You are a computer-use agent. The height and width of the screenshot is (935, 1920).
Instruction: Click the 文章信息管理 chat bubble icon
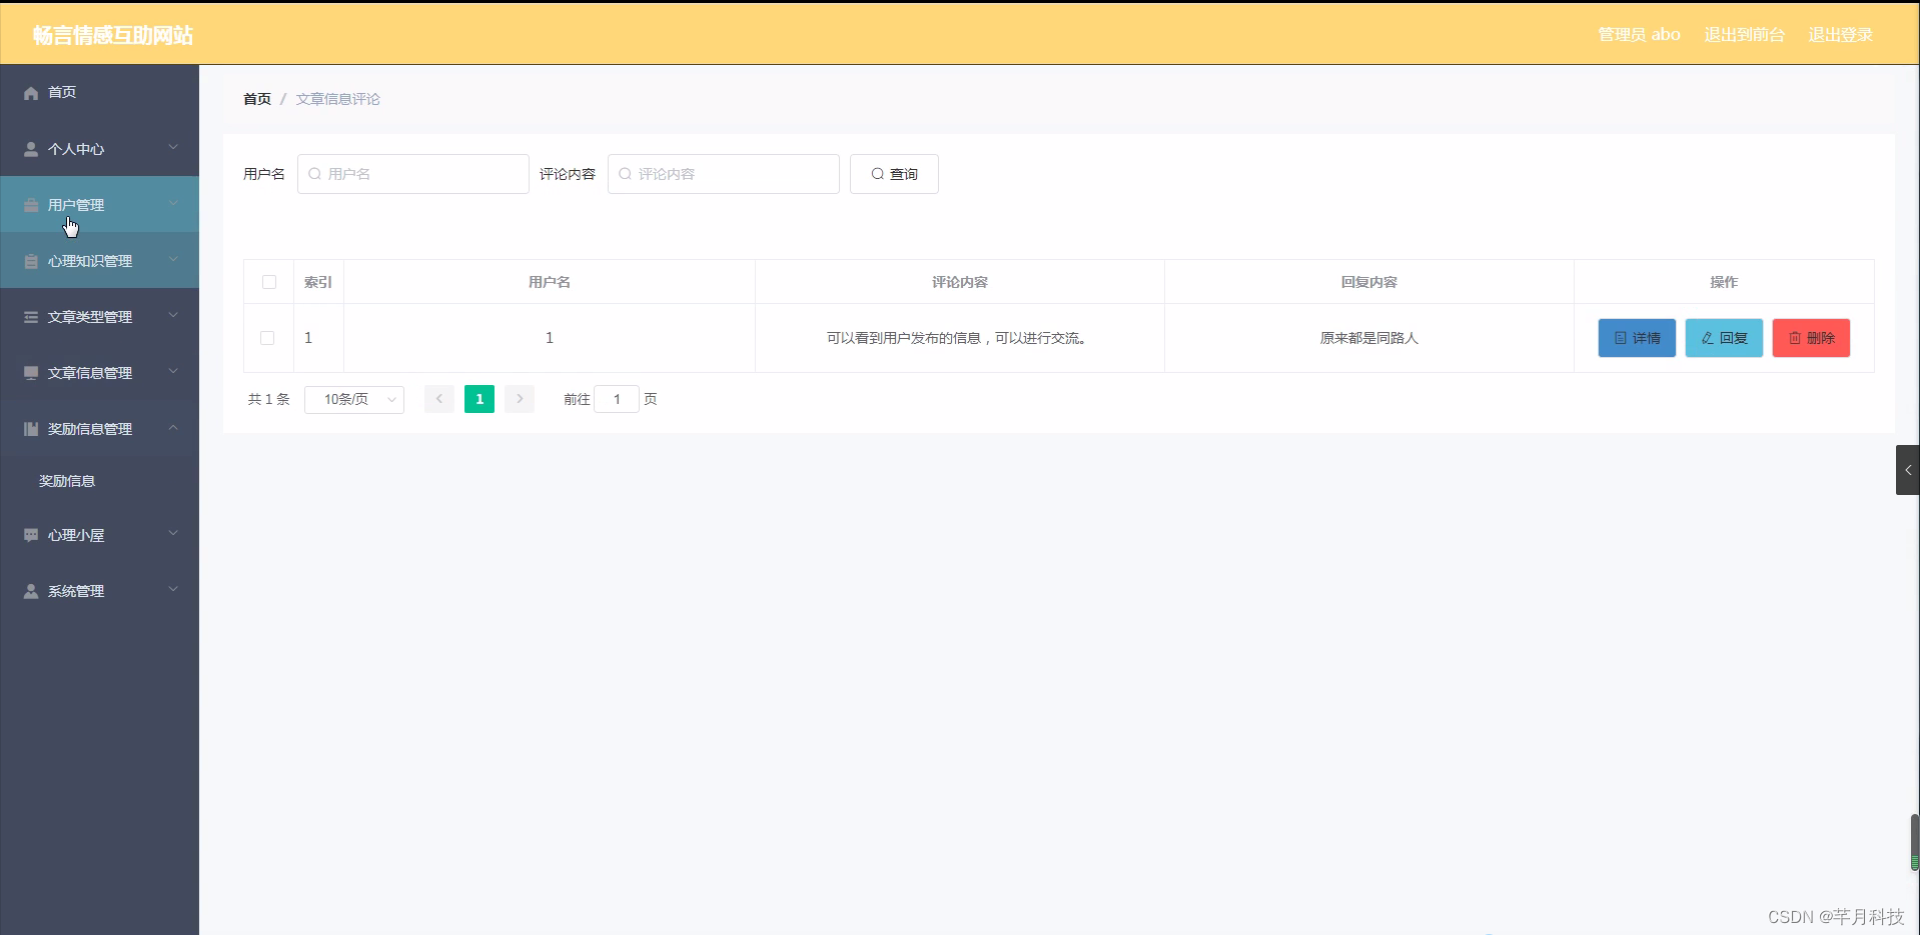(29, 373)
